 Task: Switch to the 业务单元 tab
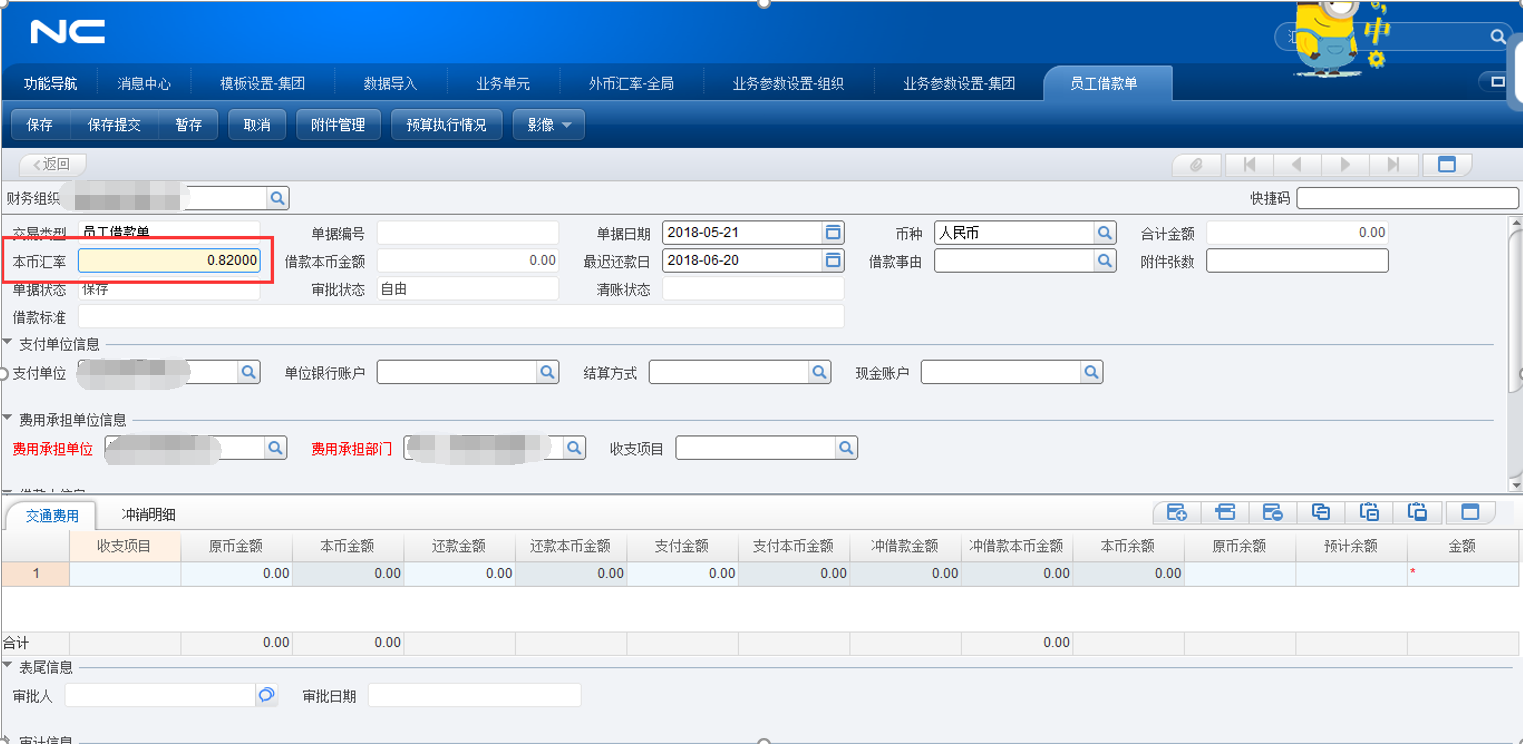pyautogui.click(x=503, y=84)
